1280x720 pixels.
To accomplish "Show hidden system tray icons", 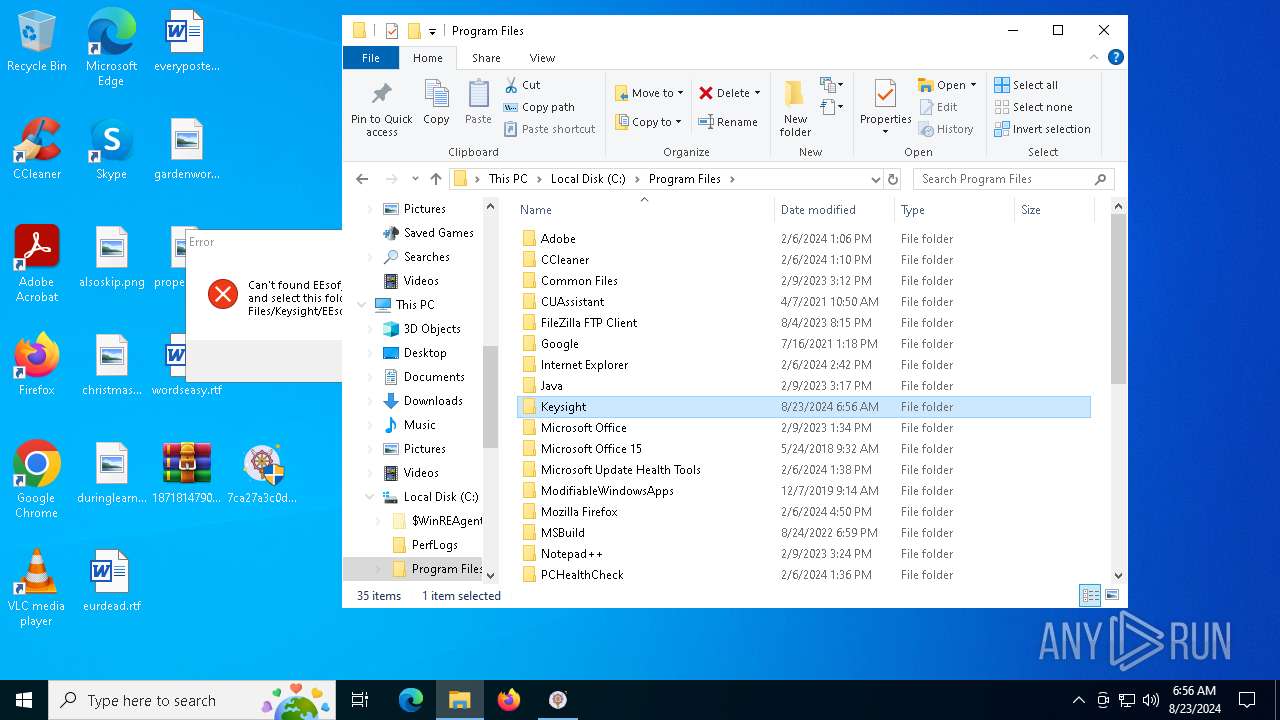I will [x=1078, y=700].
